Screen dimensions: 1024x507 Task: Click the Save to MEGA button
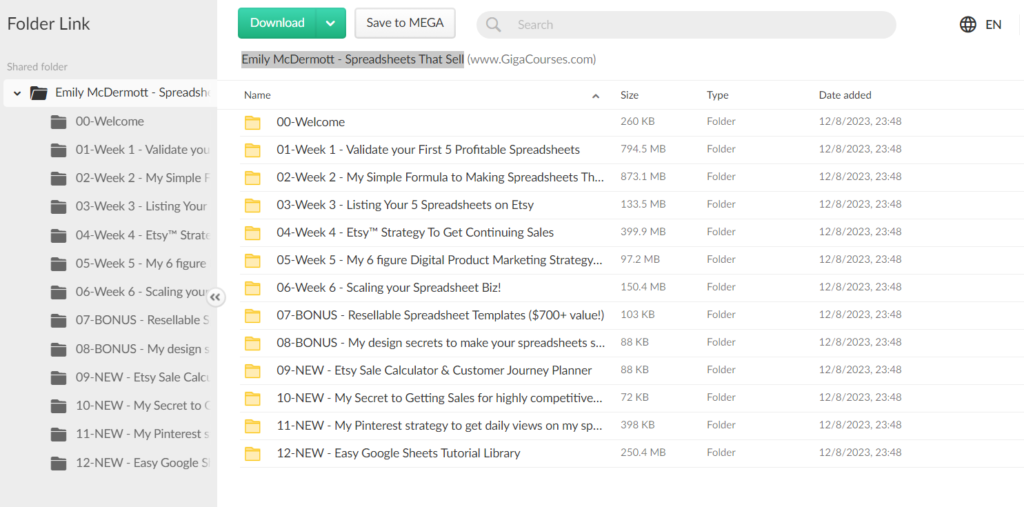coord(405,23)
